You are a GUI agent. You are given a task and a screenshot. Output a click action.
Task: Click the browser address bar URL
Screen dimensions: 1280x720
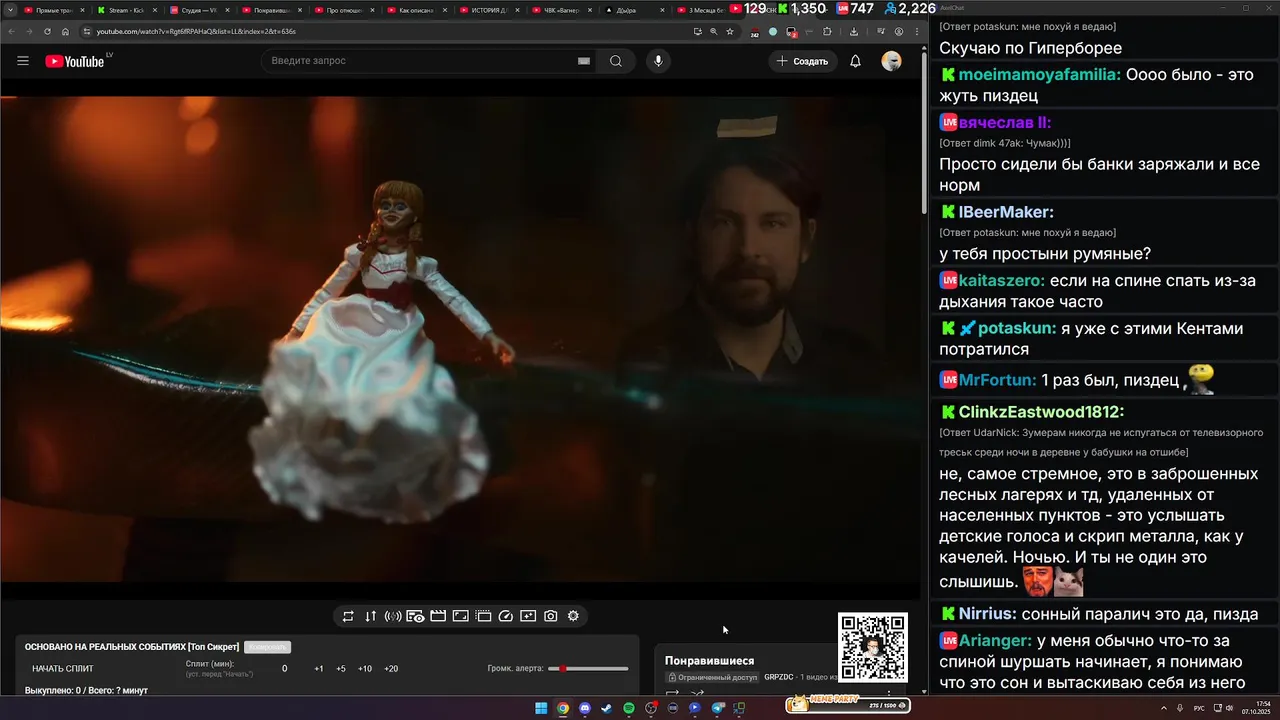pyautogui.click(x=196, y=31)
